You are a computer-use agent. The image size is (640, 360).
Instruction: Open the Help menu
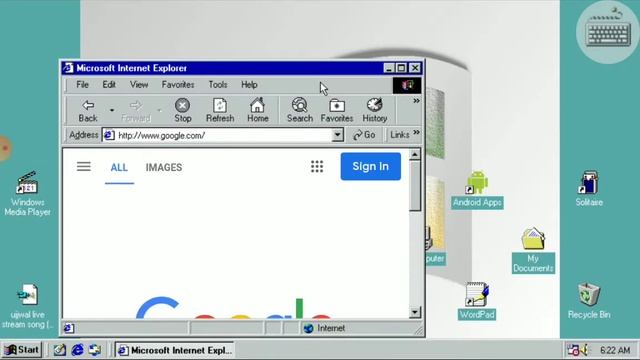click(x=249, y=85)
